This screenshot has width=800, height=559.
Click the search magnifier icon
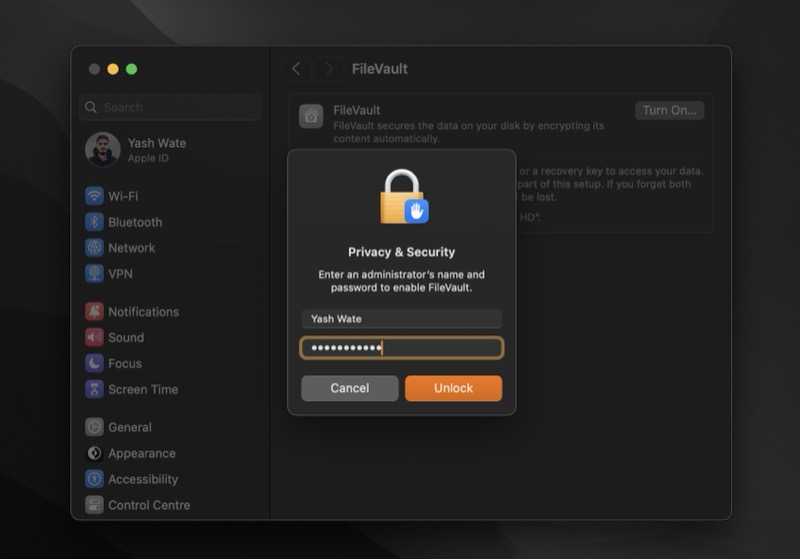click(x=91, y=107)
